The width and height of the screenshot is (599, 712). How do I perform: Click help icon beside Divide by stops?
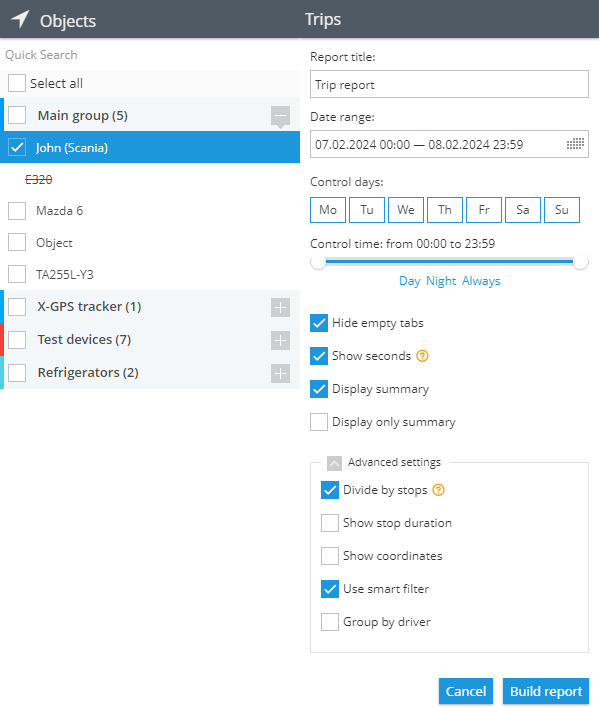tap(439, 490)
